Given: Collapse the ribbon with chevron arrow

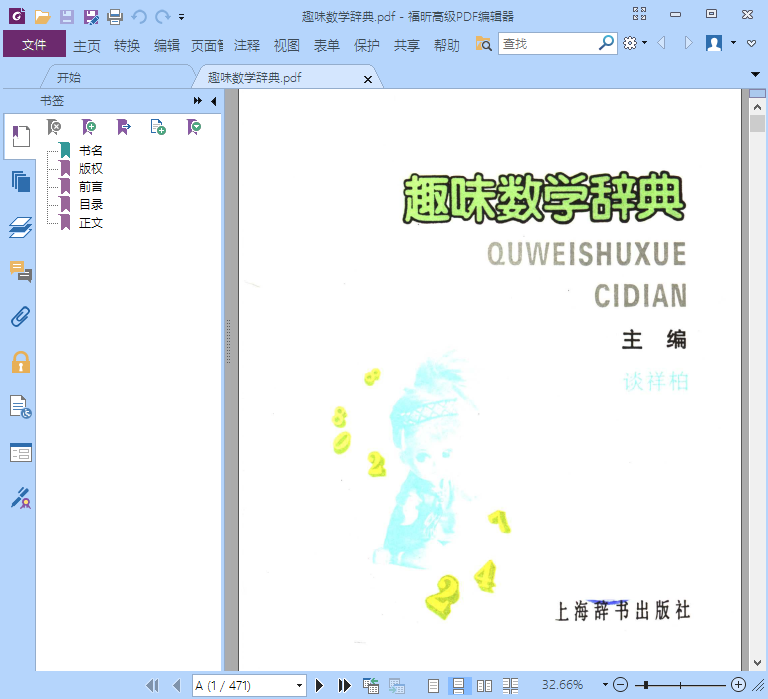Looking at the screenshot, I should coord(751,44).
